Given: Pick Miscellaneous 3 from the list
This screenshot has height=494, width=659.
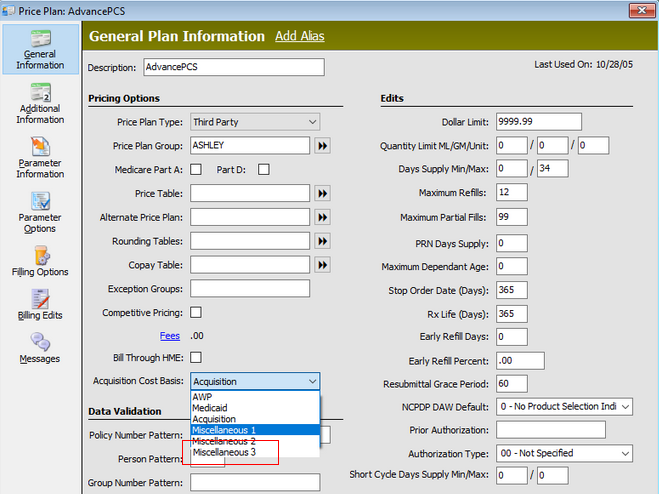Looking at the screenshot, I should pos(255,452).
